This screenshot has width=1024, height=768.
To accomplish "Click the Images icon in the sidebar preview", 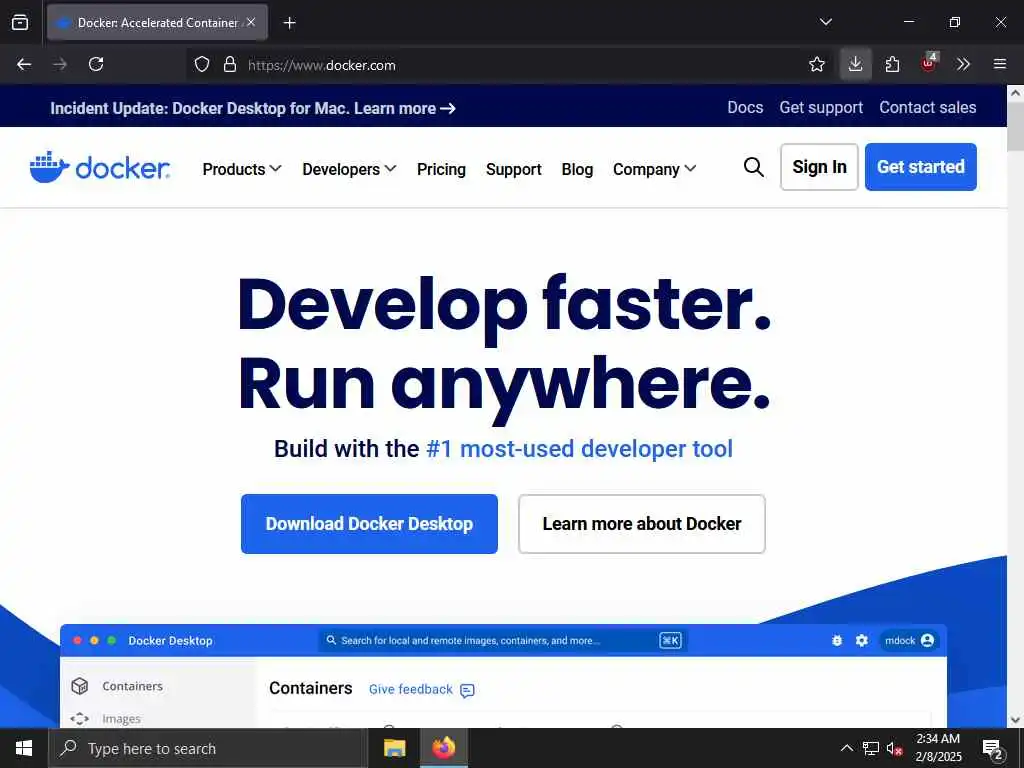I will click(80, 718).
